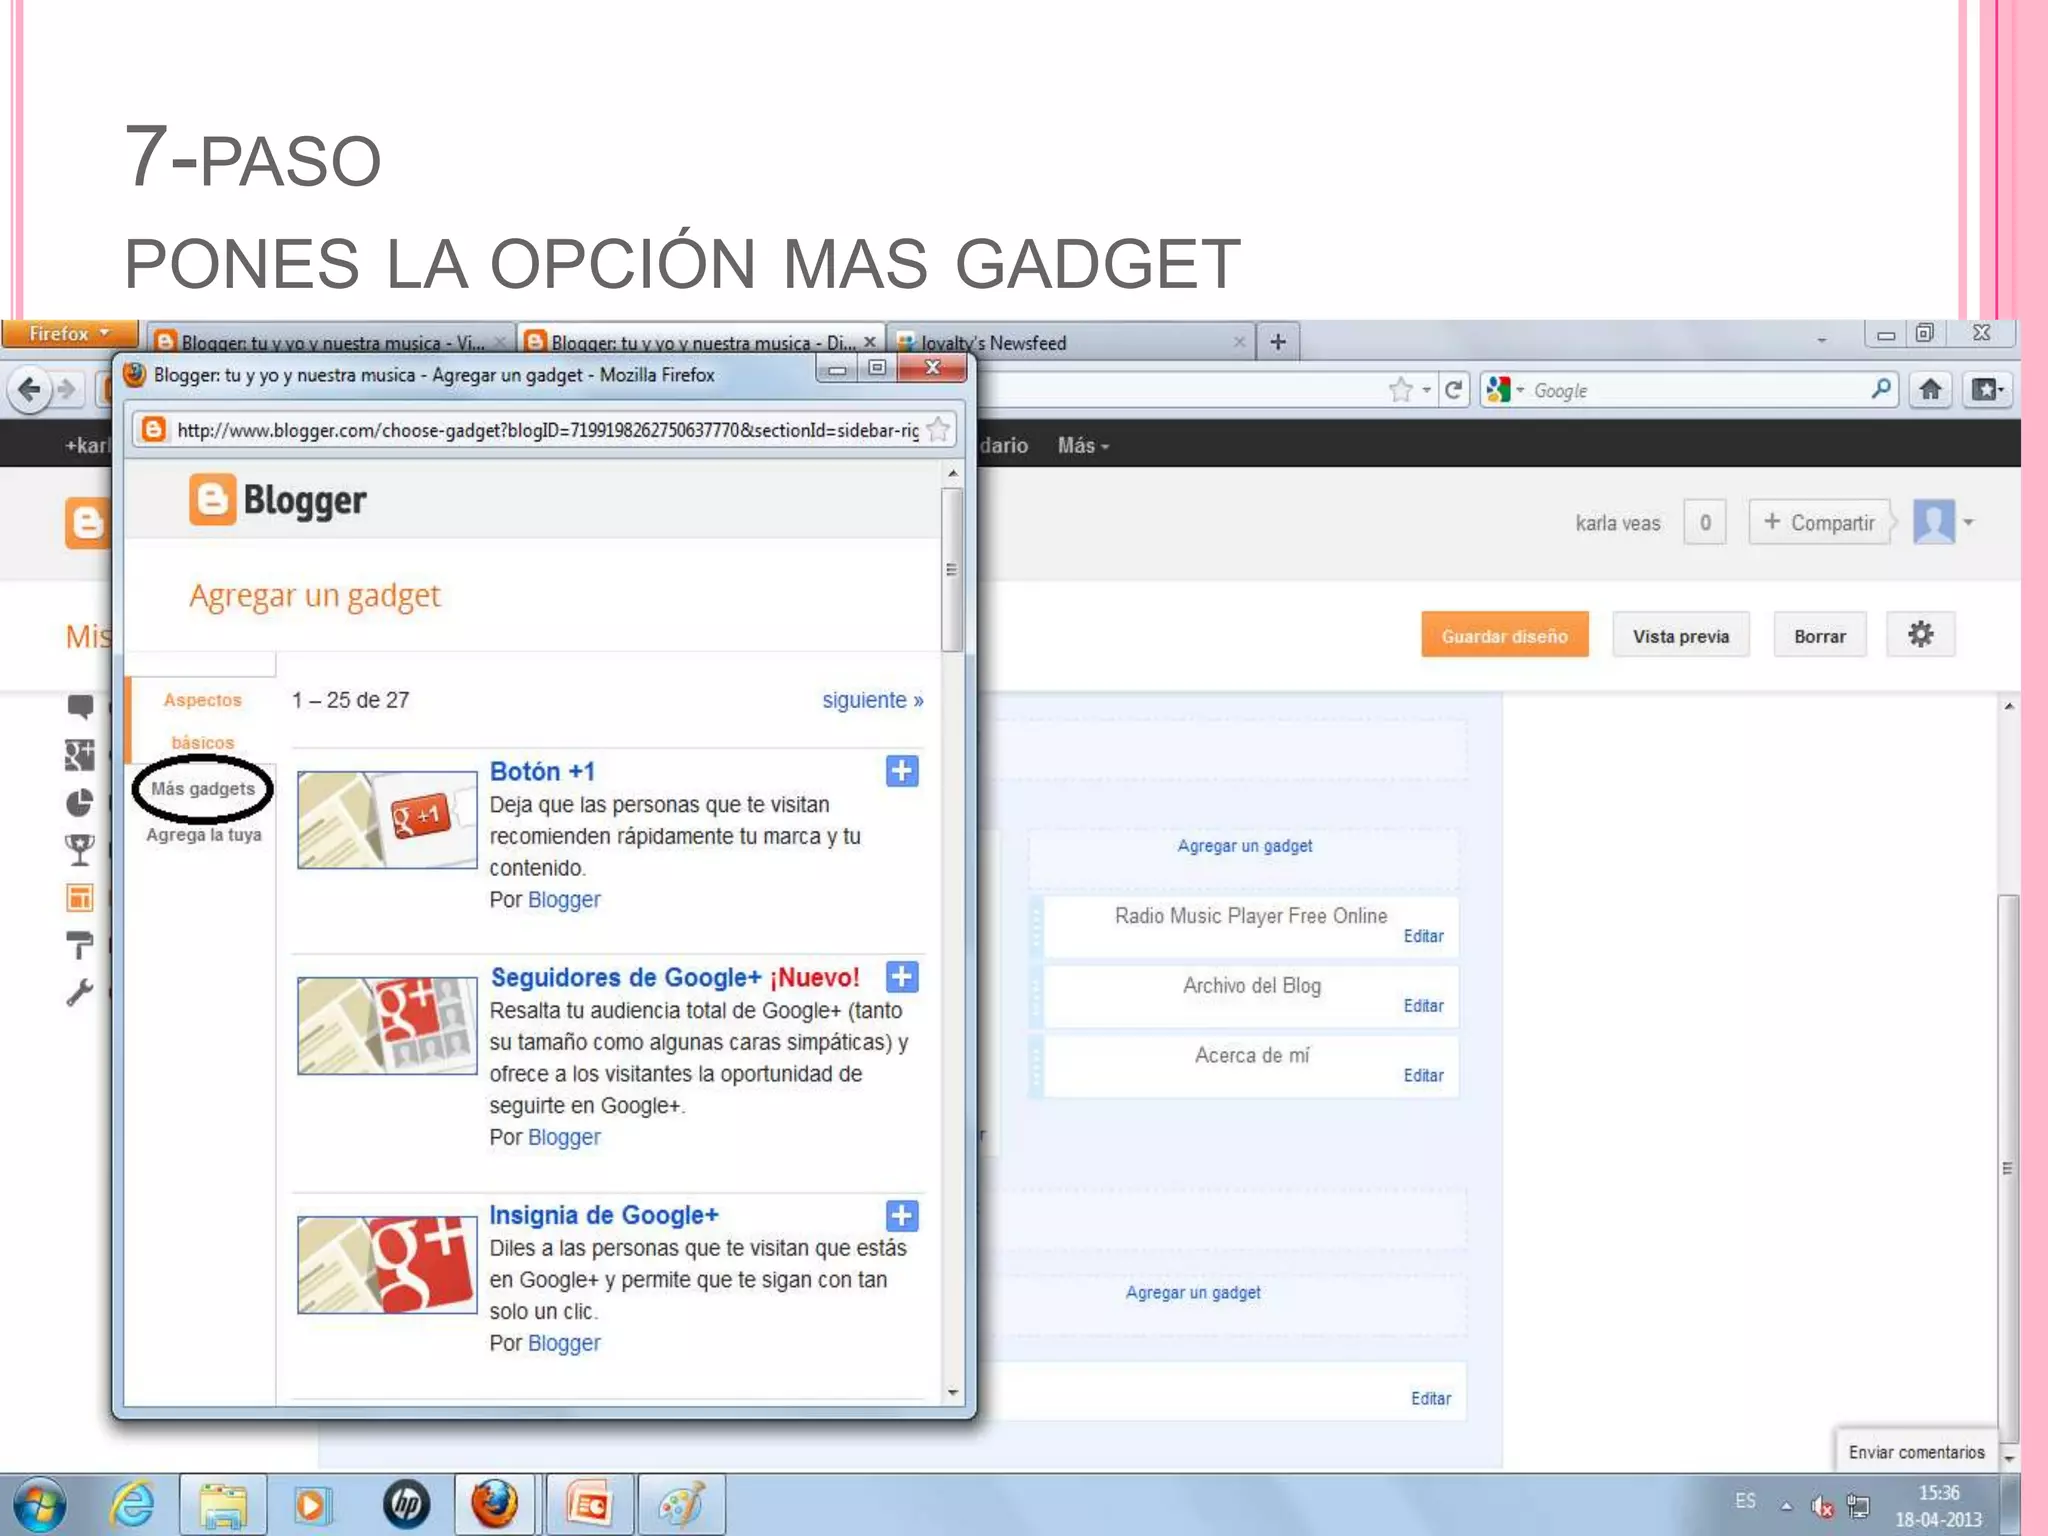Go to Firefox home page icon
The height and width of the screenshot is (1536, 2048).
(1930, 389)
